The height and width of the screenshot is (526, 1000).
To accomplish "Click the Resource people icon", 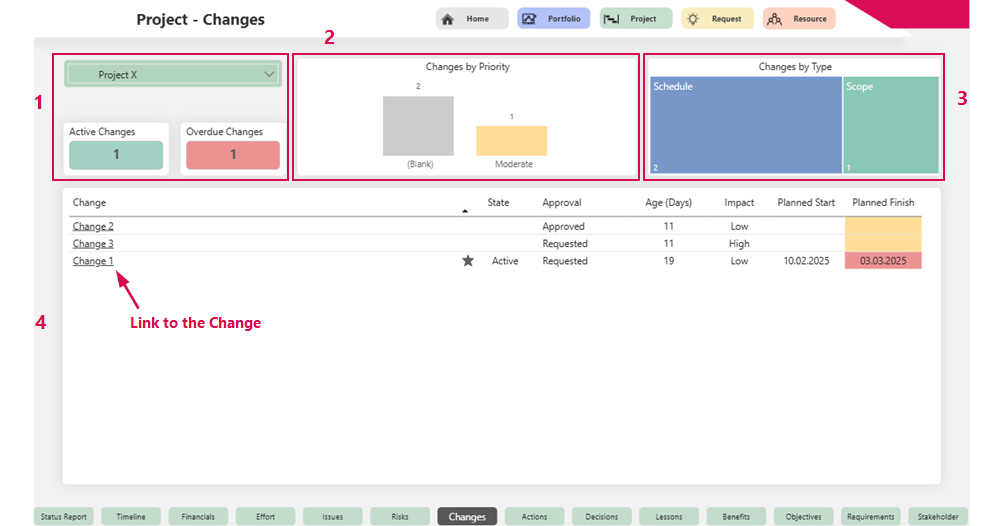I will pos(774,19).
